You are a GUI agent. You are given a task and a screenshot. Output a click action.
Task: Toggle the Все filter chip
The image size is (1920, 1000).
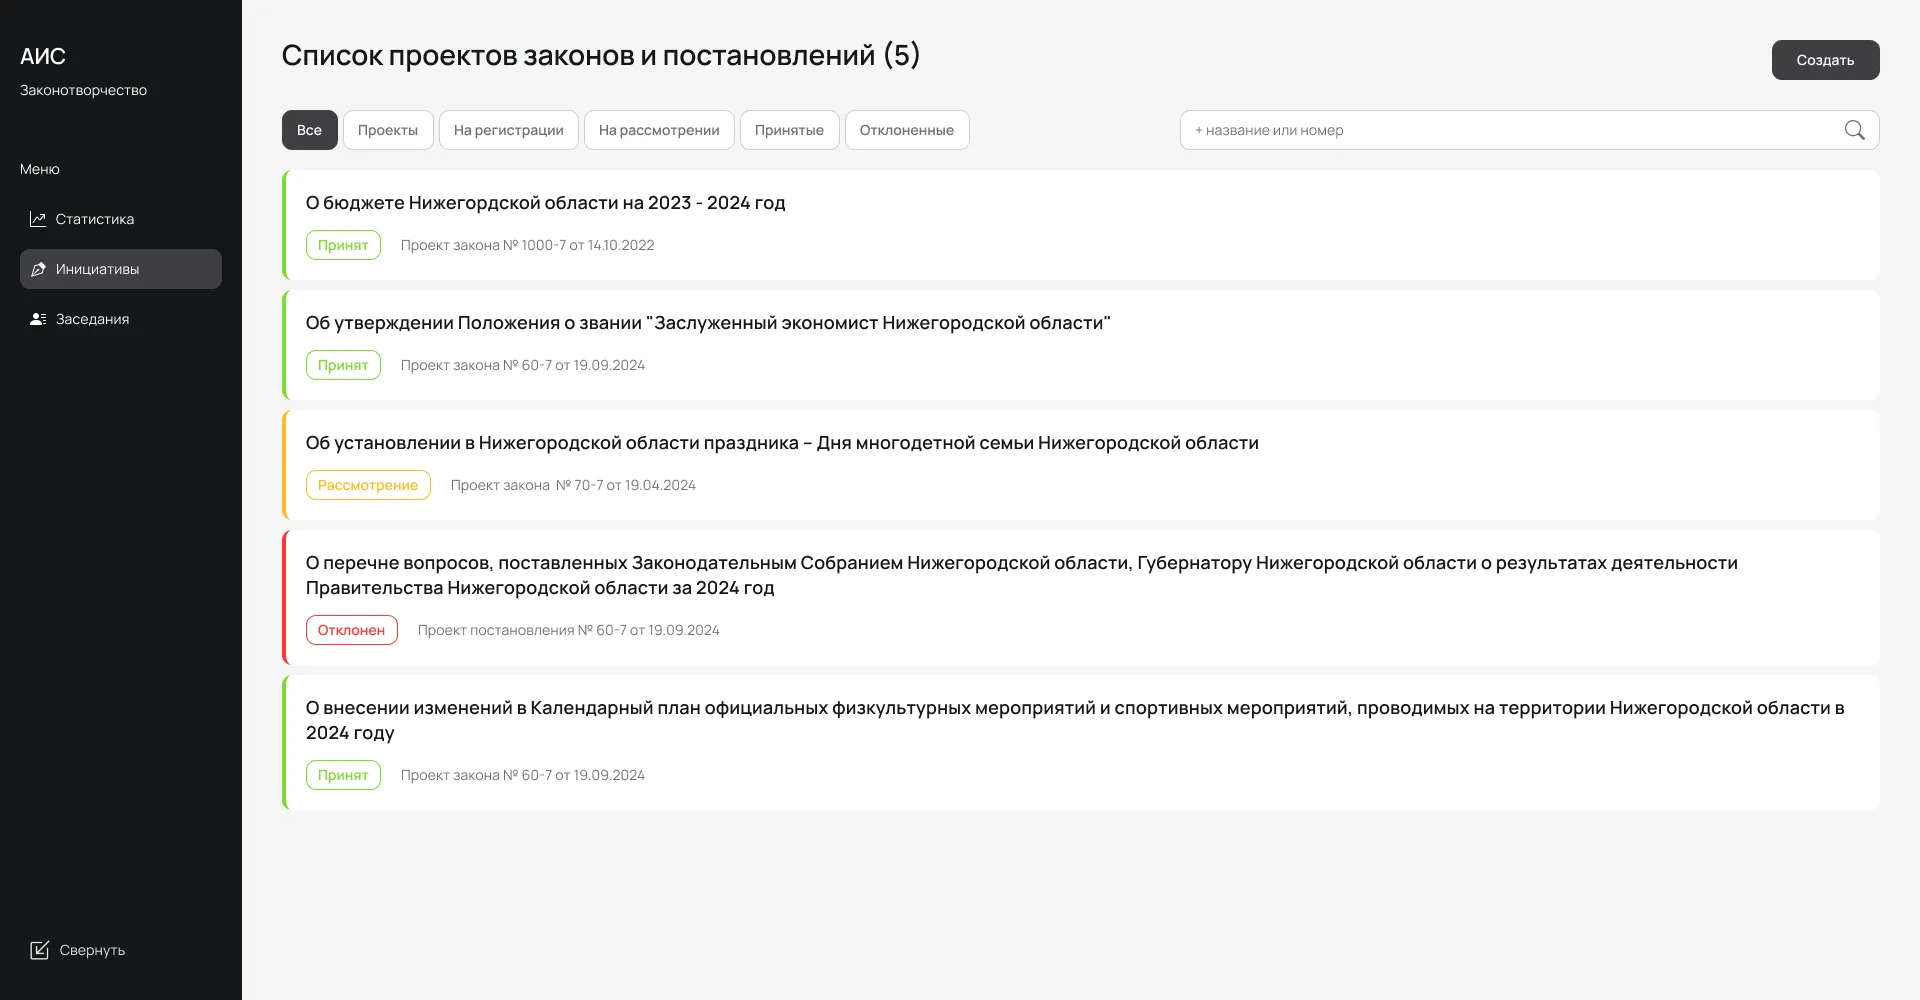point(309,129)
